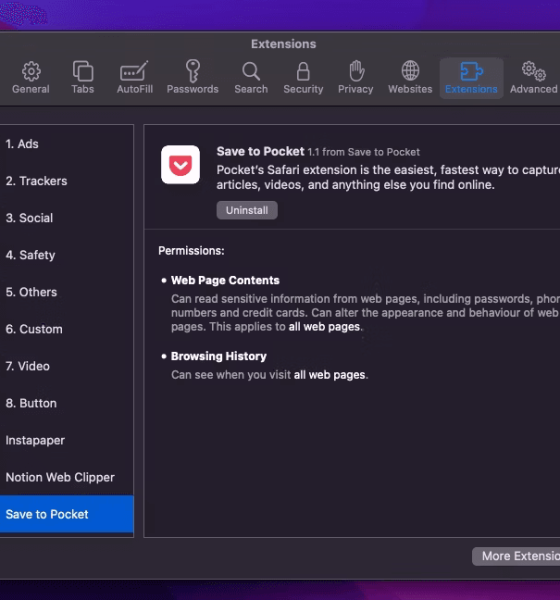Select the 2. Trackers extension
The image size is (560, 600).
point(67,181)
